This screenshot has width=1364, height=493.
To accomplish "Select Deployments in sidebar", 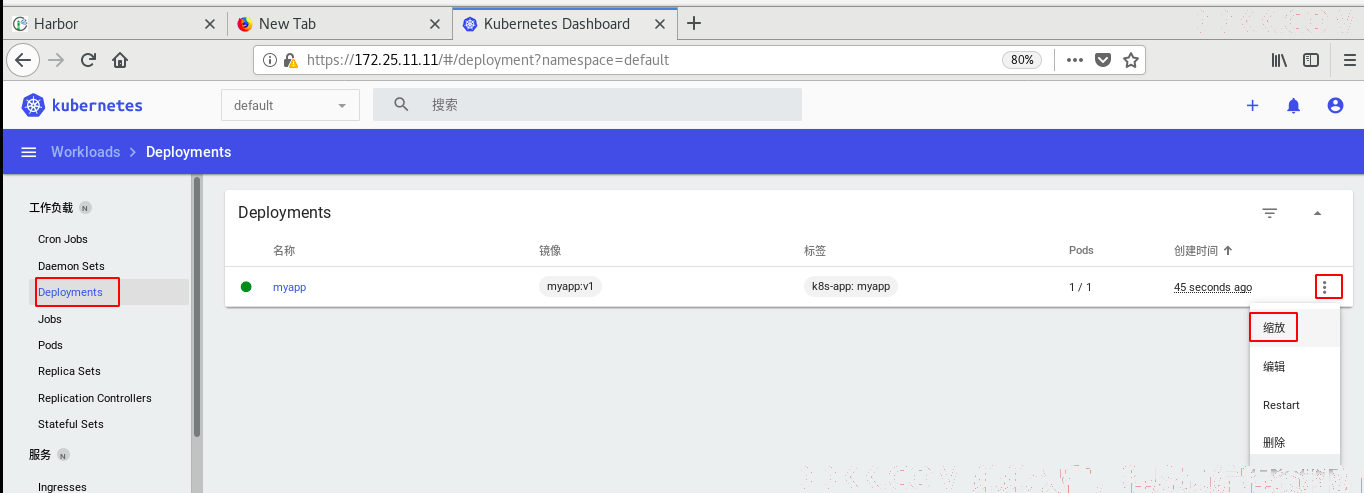I will click(x=70, y=292).
